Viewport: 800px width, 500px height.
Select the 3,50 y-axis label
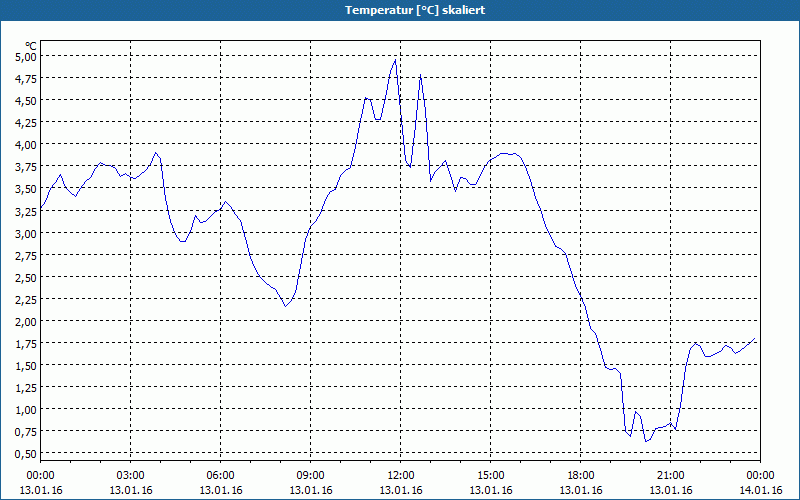26,189
